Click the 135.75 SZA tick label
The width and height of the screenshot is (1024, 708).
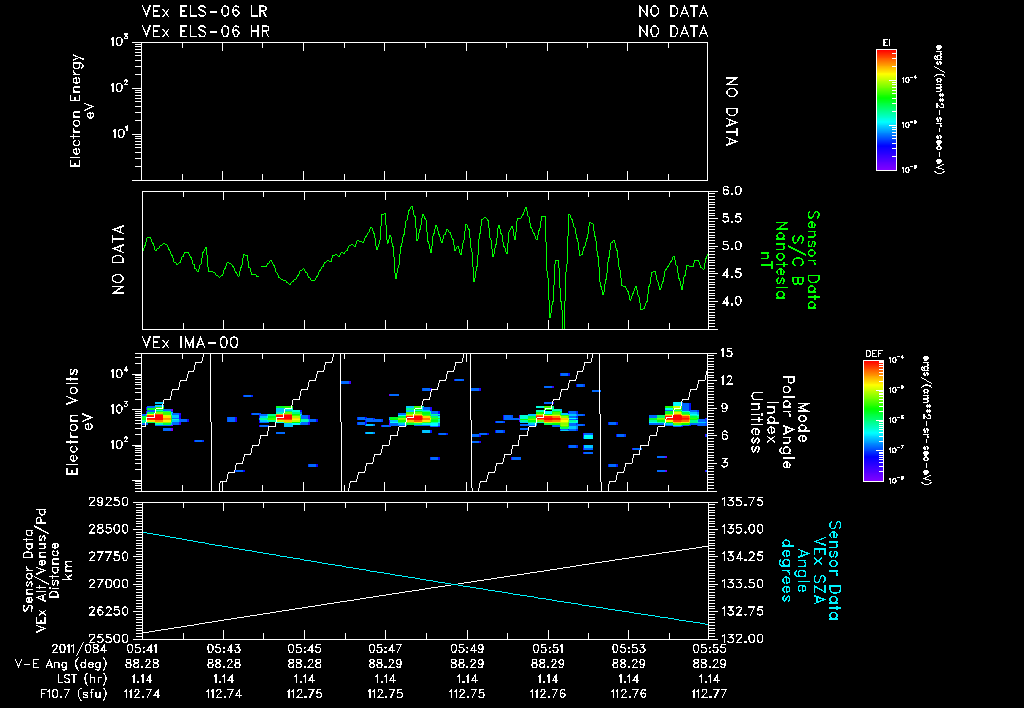point(741,502)
